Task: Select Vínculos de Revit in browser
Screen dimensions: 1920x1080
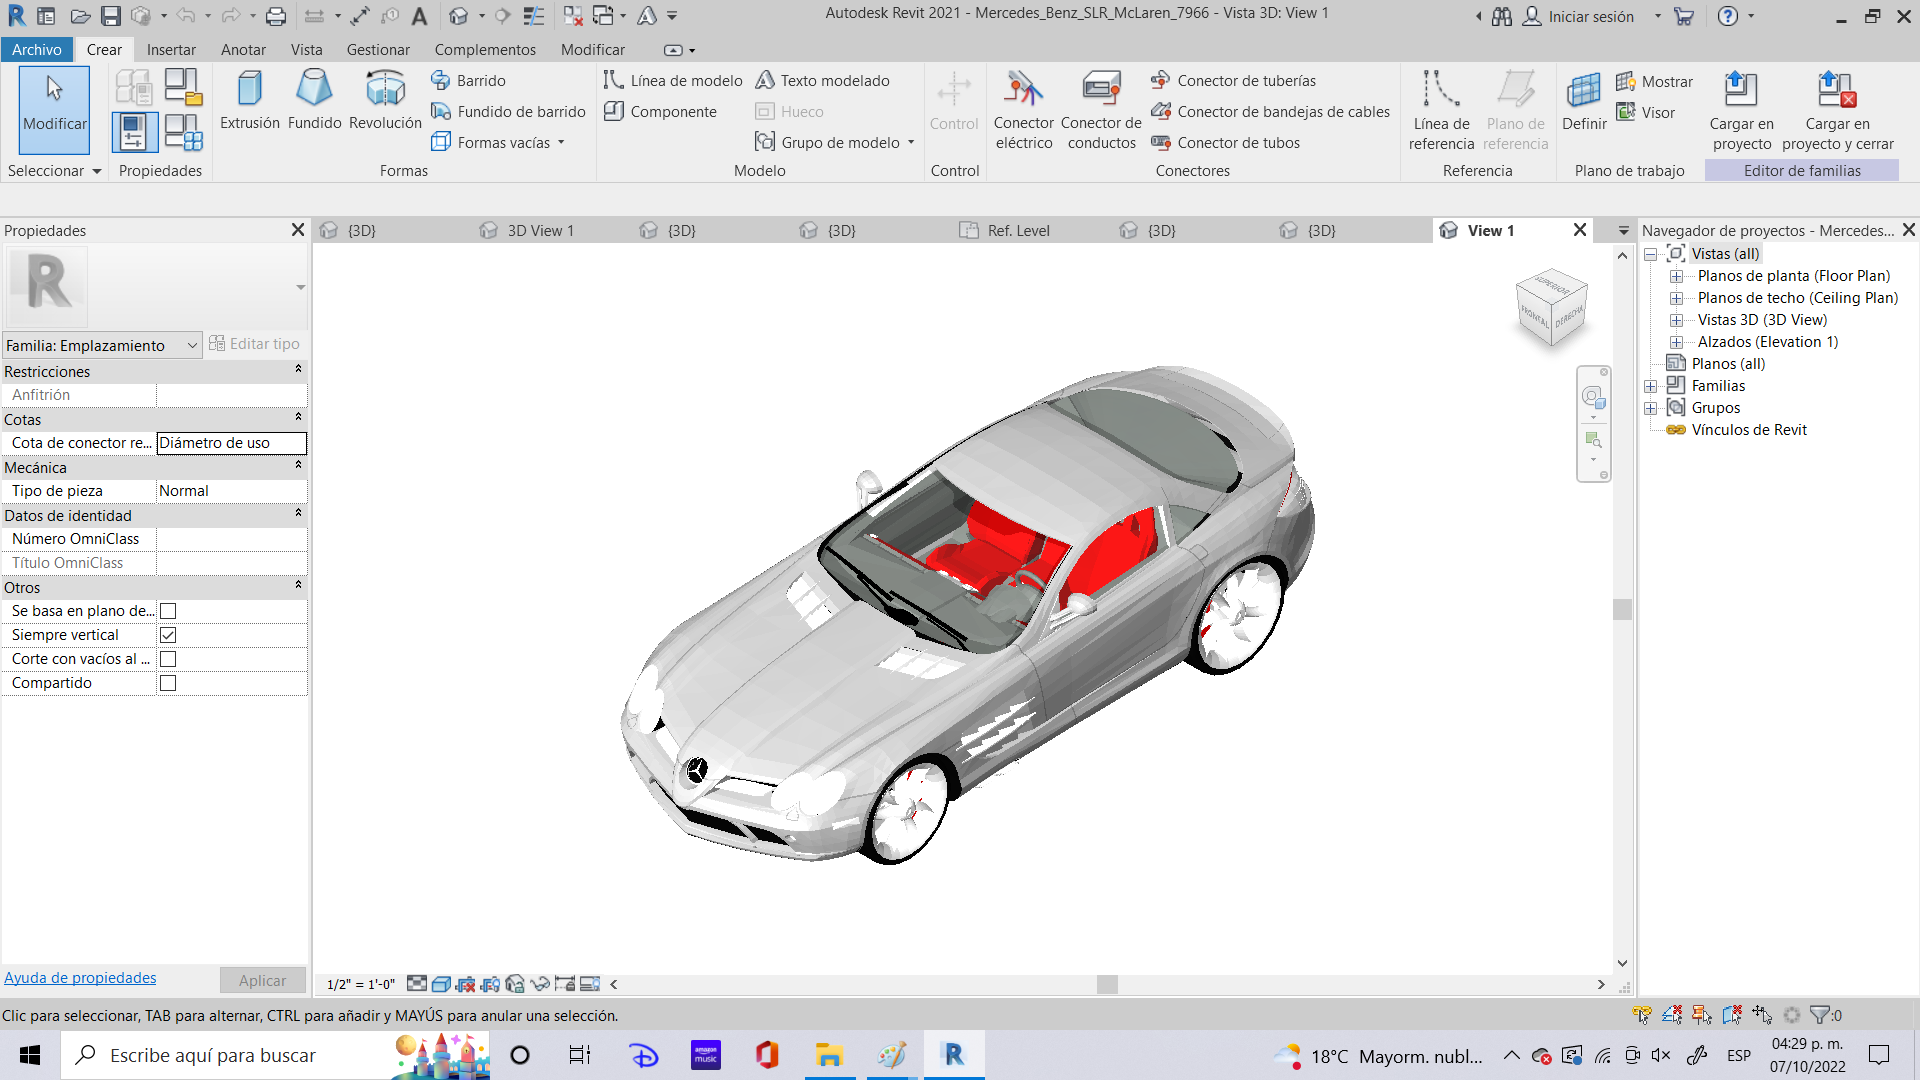Action: [1749, 430]
